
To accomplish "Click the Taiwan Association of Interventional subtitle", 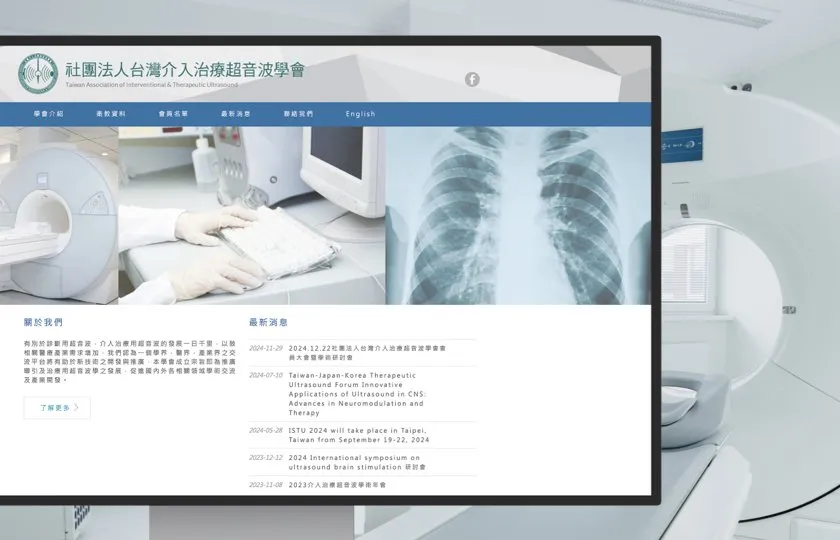I will [x=152, y=85].
